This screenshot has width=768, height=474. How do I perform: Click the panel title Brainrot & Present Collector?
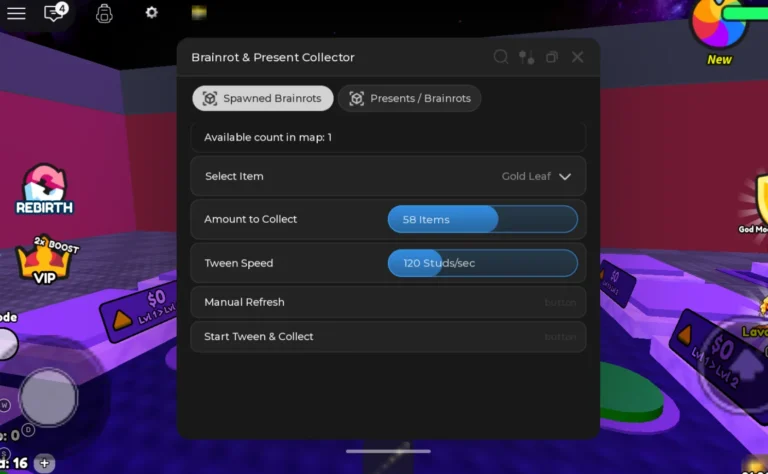[x=273, y=57]
